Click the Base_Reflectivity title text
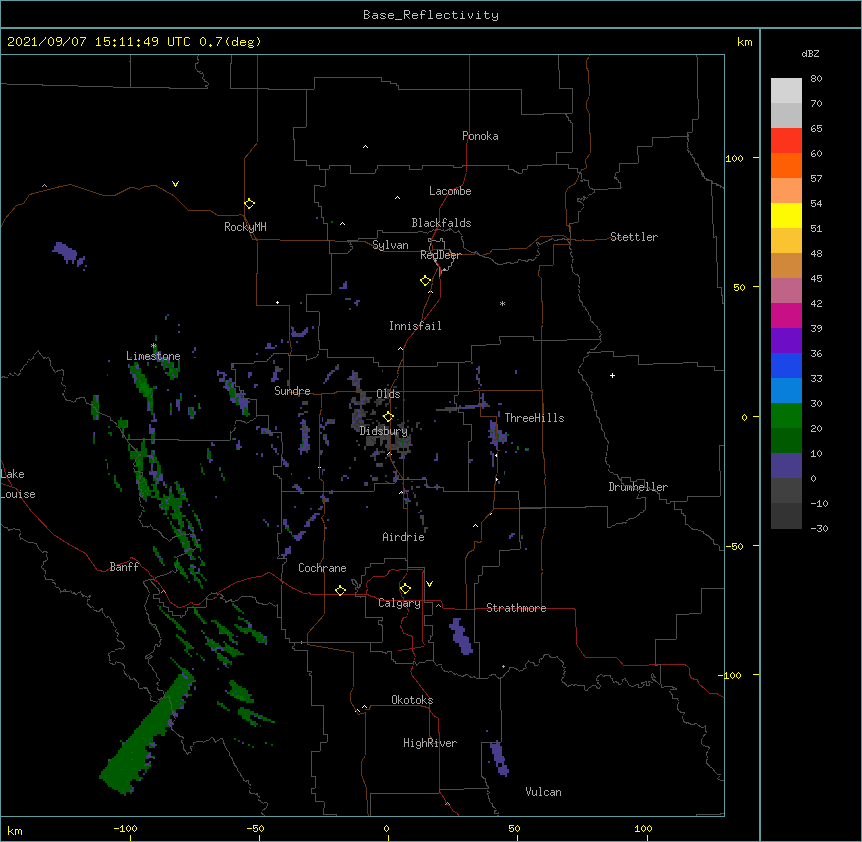This screenshot has width=862, height=842. coord(431,15)
